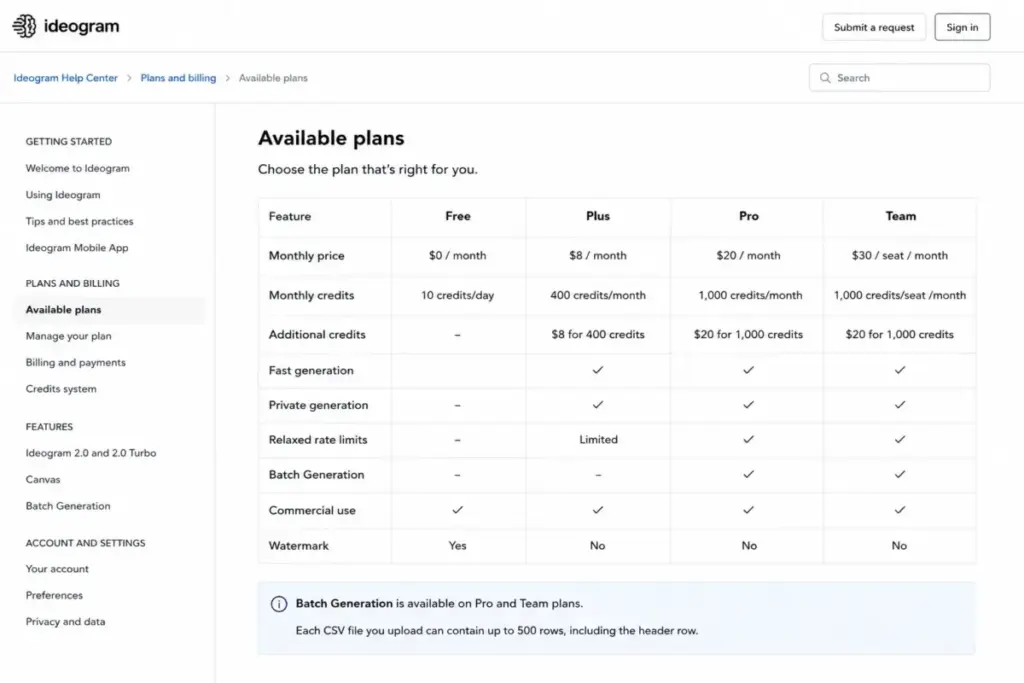
Task: Open Welcome to Ideogram in sidebar
Action: point(78,168)
